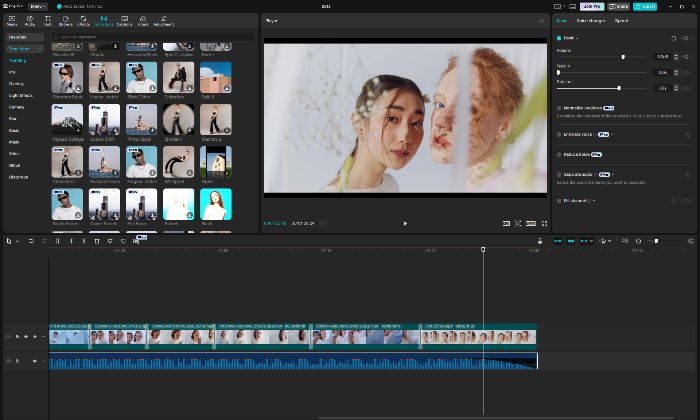The height and width of the screenshot is (420, 700).
Task: Expand the Enhance voice options dropdown
Action: (612, 134)
